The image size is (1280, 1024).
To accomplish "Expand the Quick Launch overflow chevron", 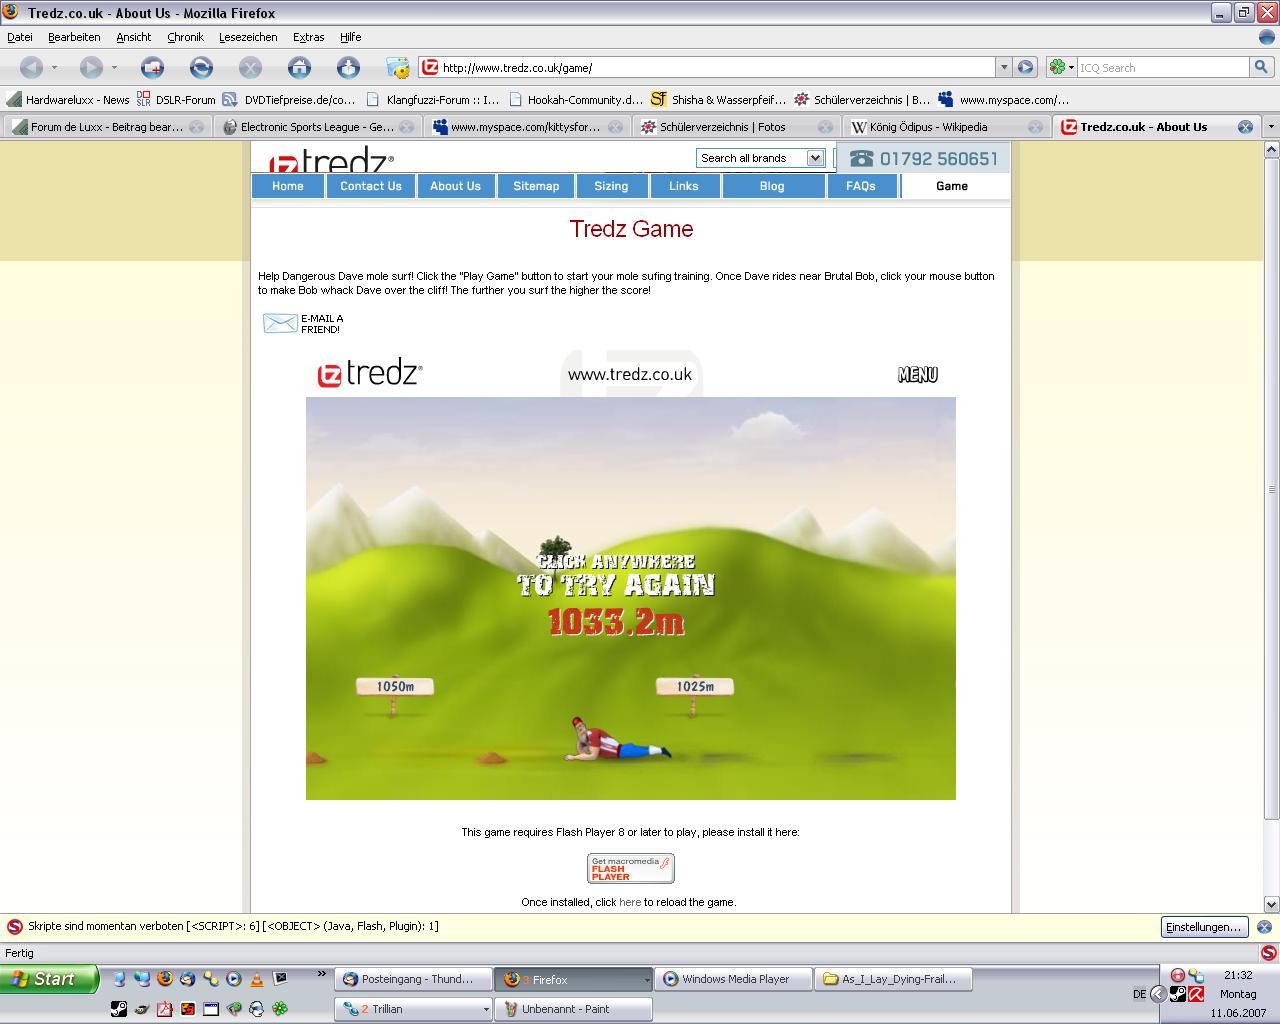I will [321, 974].
